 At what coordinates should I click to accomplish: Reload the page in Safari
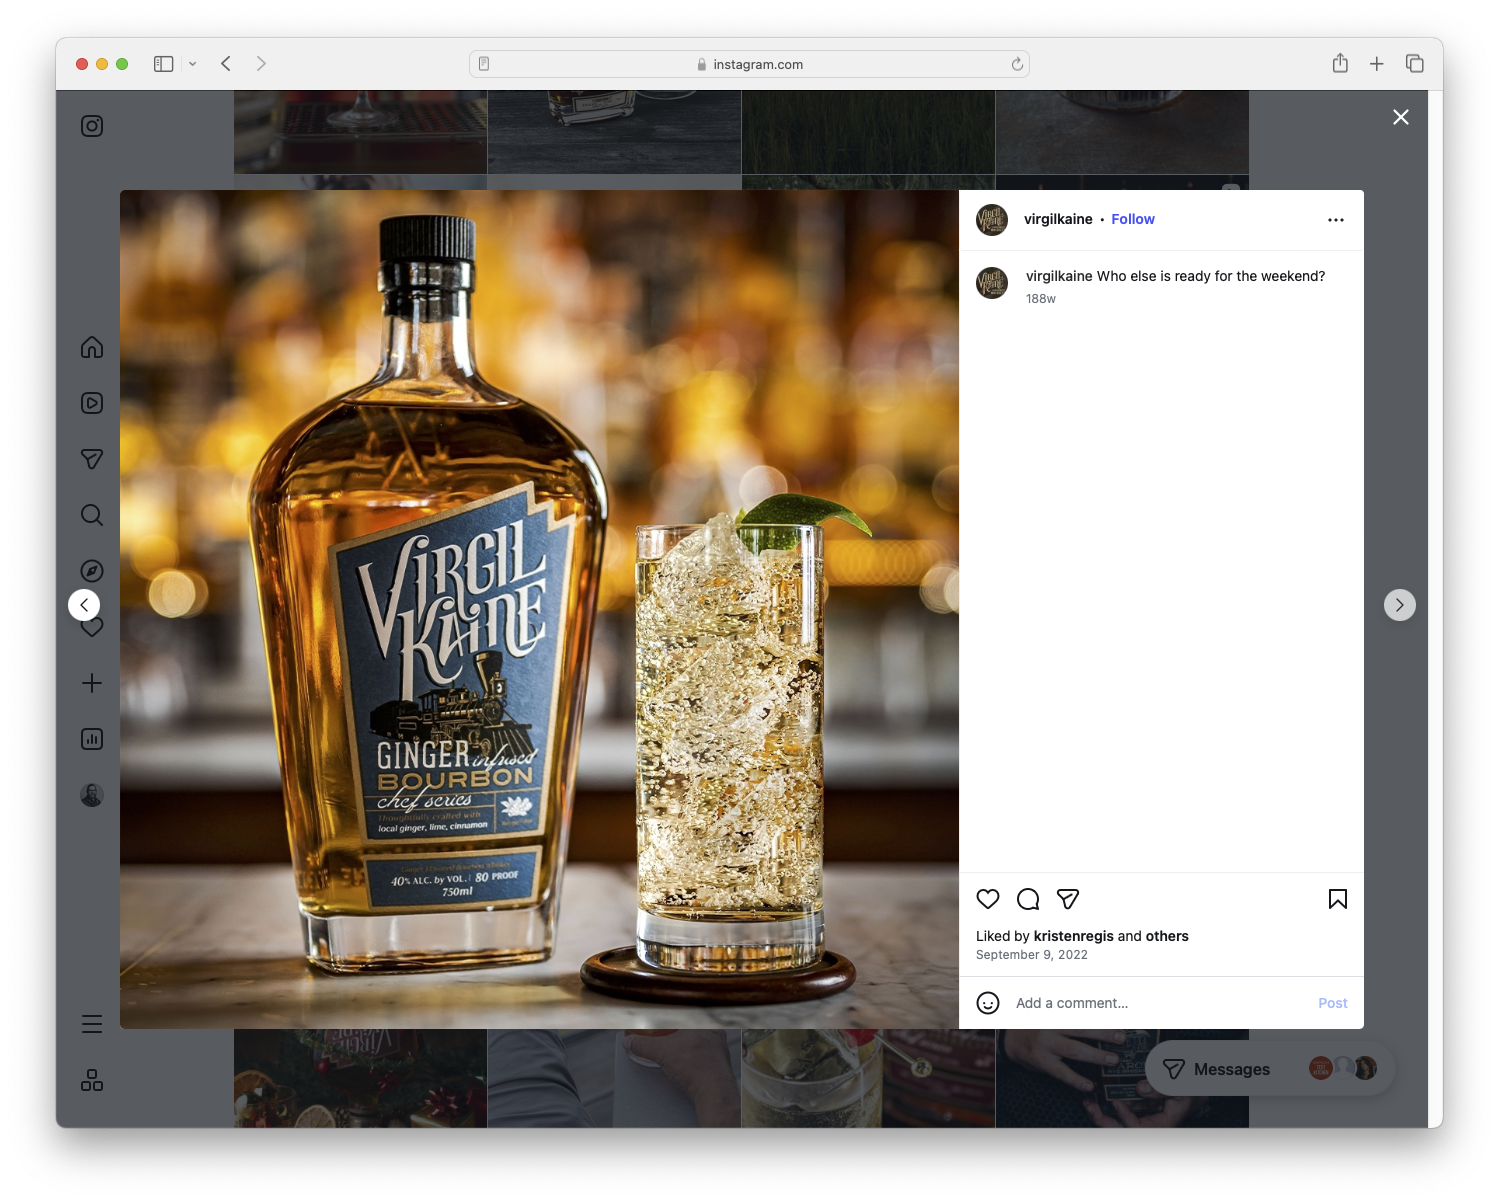coord(1017,64)
